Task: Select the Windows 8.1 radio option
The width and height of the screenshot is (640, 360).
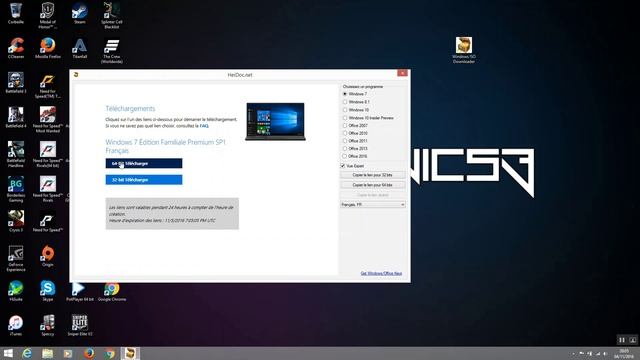Action: 345,102
